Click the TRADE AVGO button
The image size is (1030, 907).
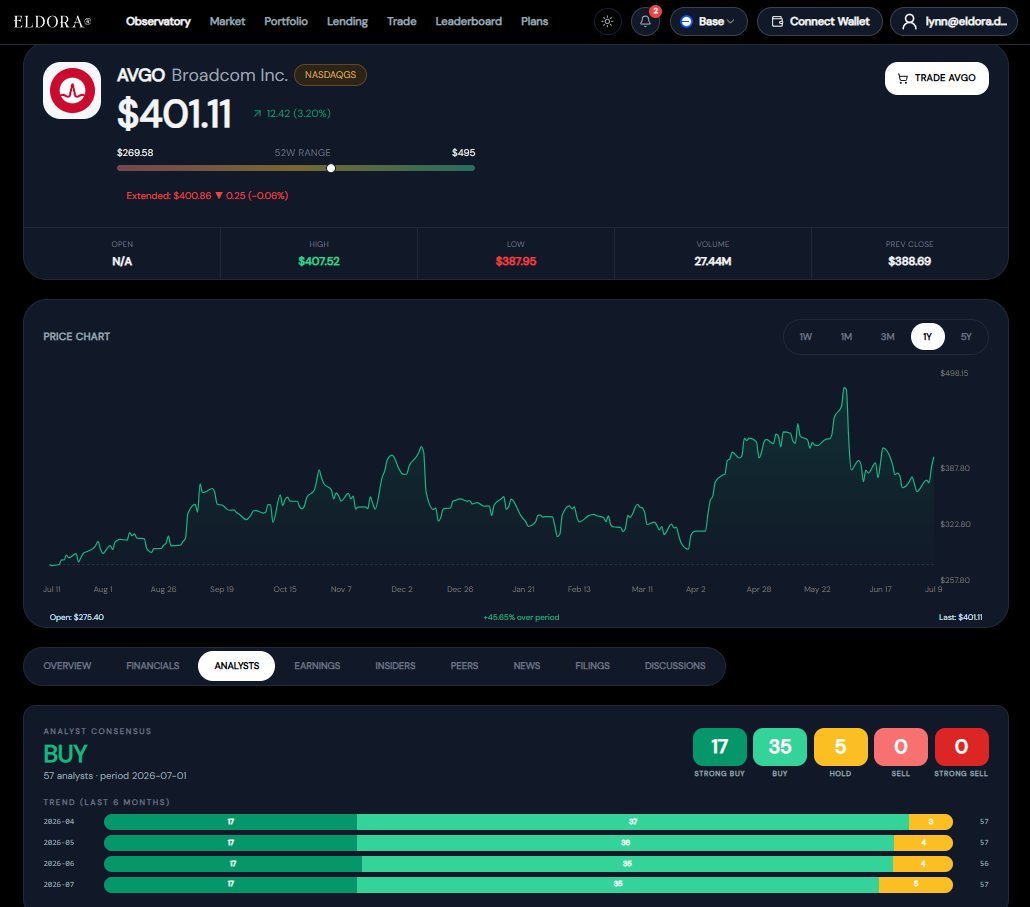click(936, 78)
